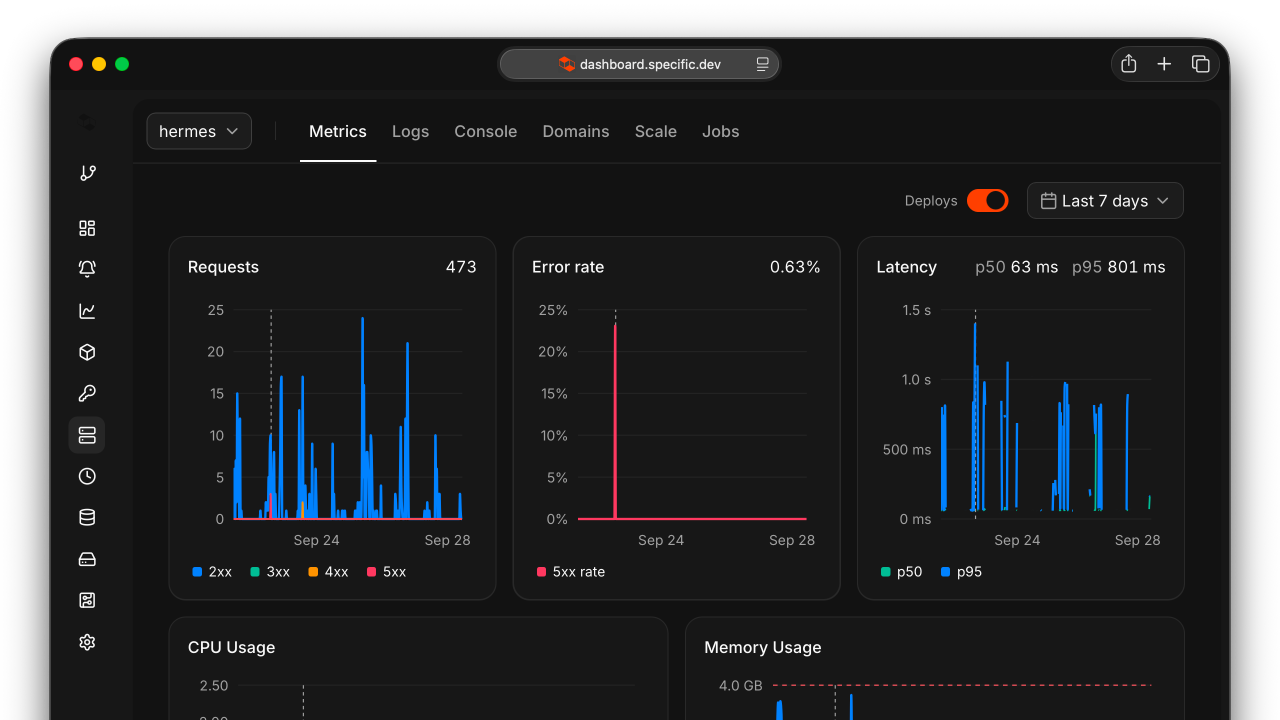Open the alert bell icon in the sidebar
This screenshot has width=1280, height=720.
[x=87, y=268]
